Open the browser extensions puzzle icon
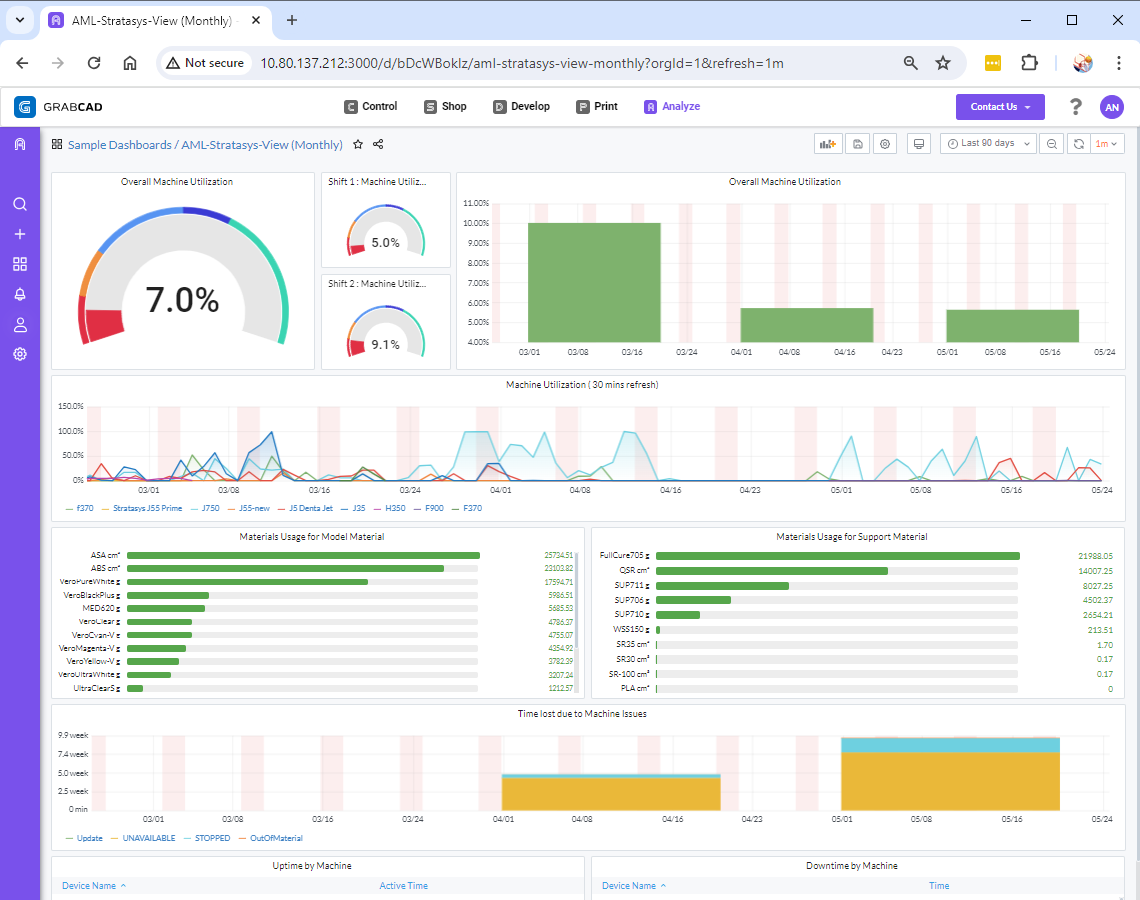Screen dimensions: 1140x900 pyautogui.click(x=1029, y=63)
